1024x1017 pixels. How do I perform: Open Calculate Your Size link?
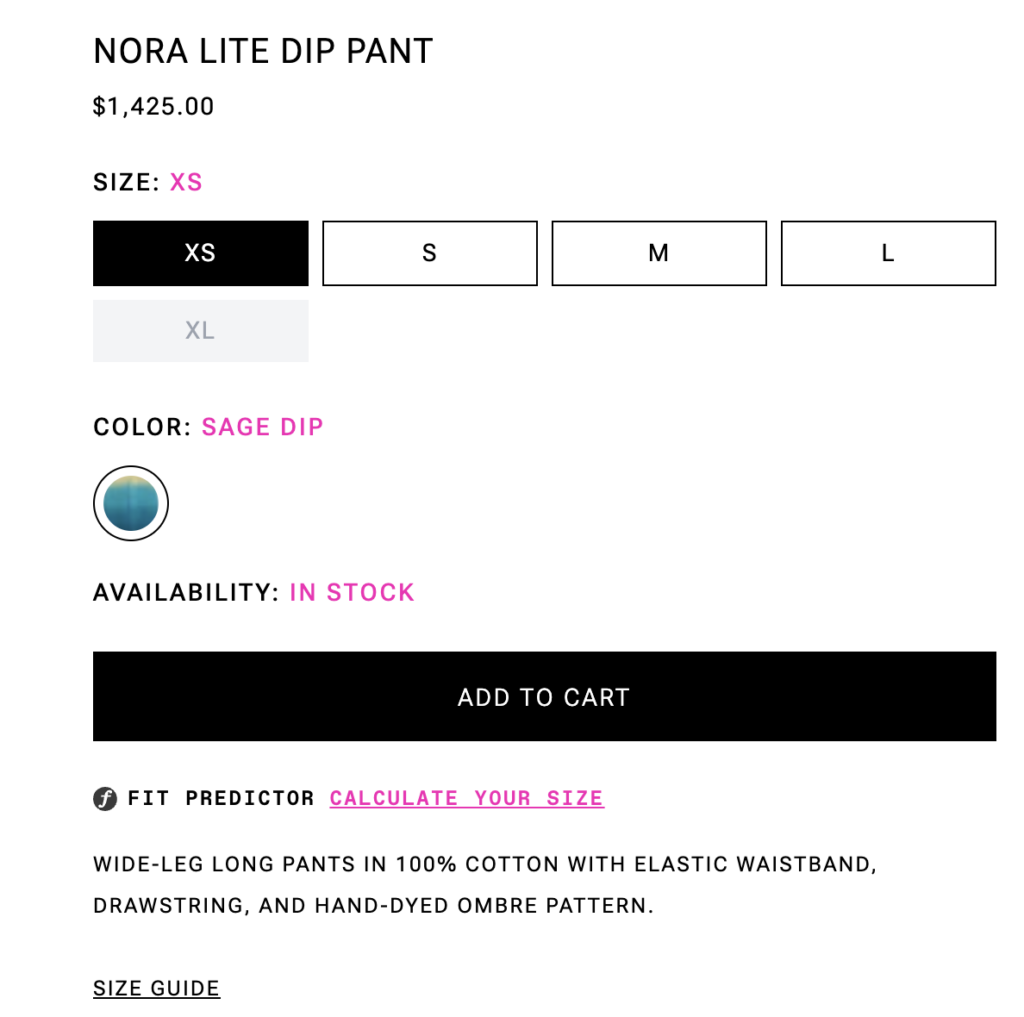click(467, 798)
